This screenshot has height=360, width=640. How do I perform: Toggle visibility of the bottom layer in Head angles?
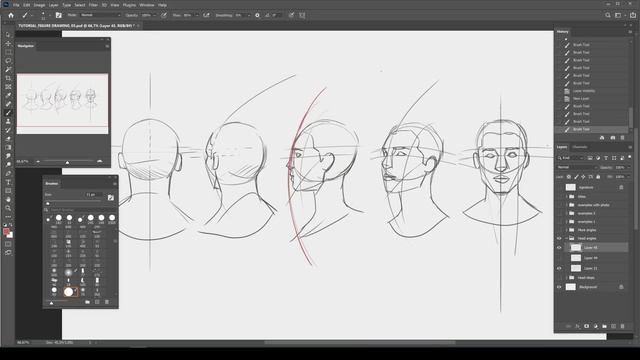559,268
